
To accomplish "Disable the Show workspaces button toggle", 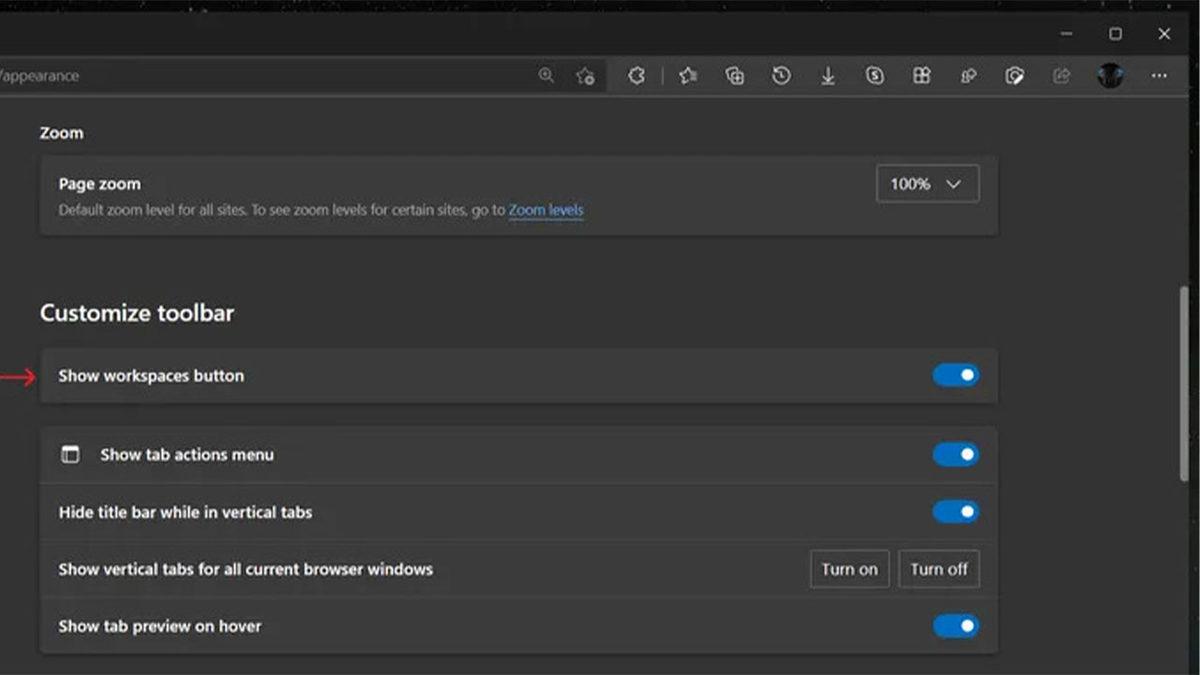I will coord(955,375).
